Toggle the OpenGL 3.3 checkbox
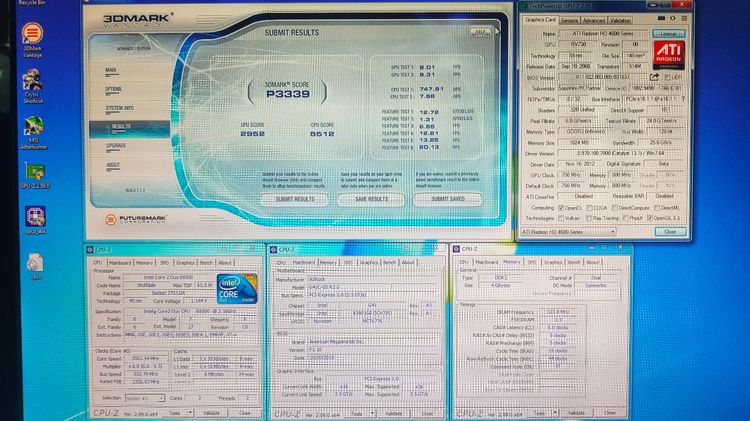The image size is (750, 421). 650,218
